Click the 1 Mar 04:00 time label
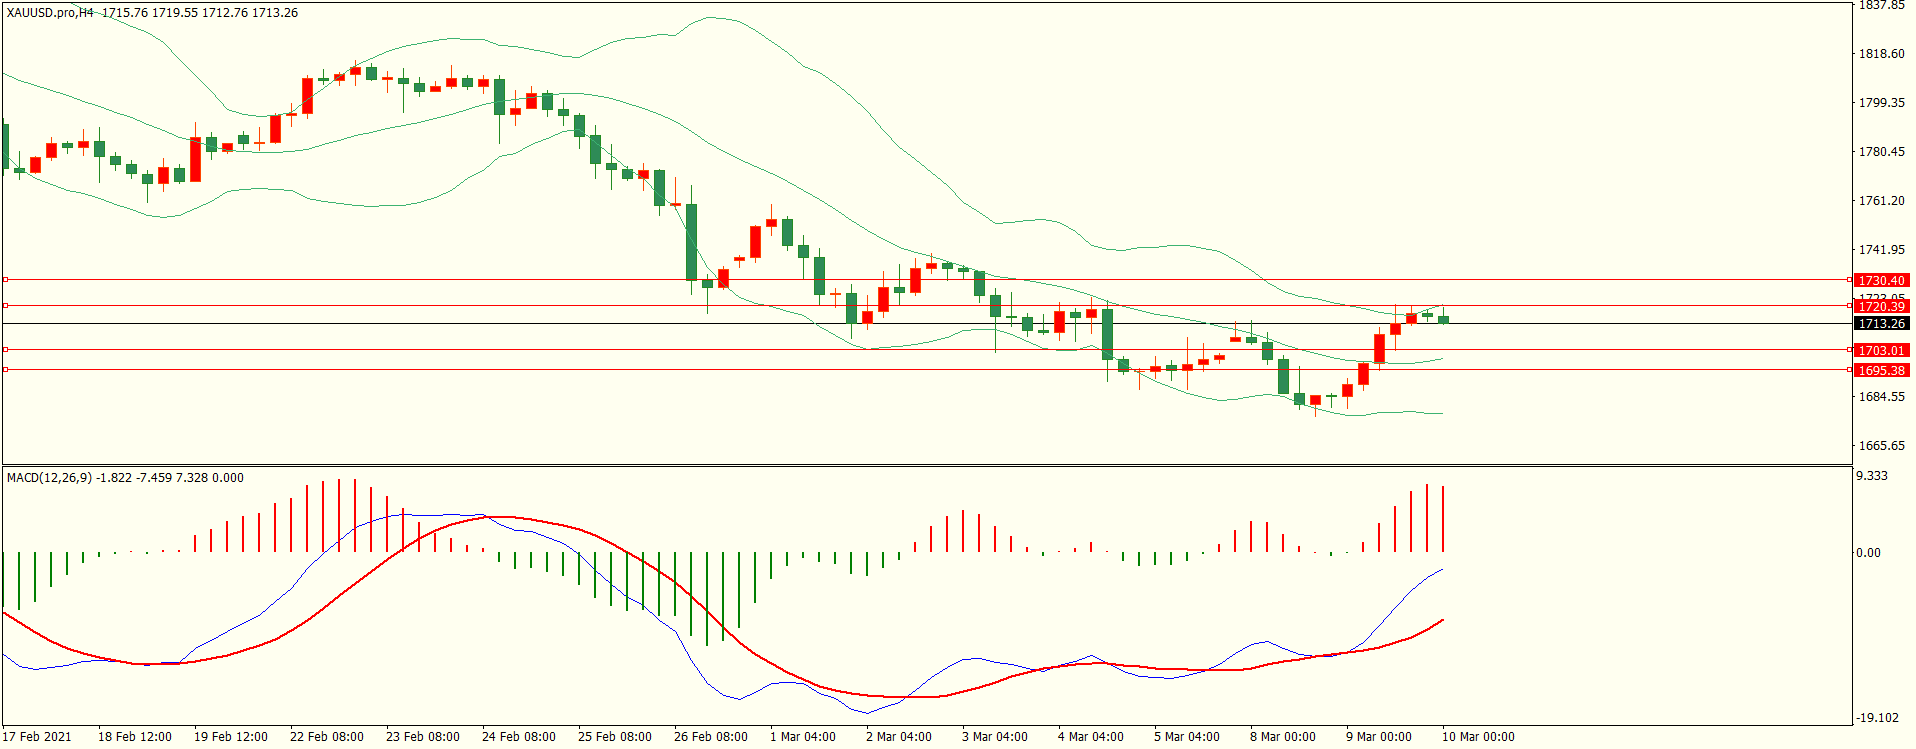The image size is (1916, 749). click(x=802, y=737)
